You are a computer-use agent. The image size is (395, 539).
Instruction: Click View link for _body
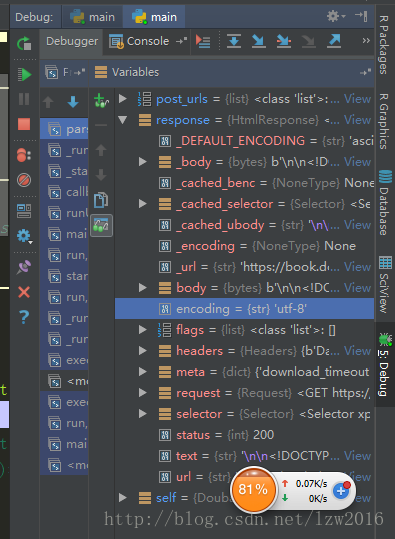(x=358, y=162)
